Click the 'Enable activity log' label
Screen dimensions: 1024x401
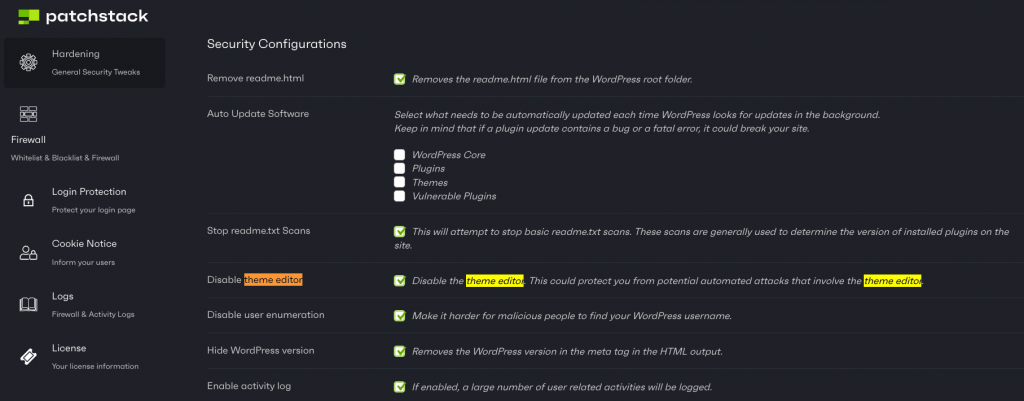pos(249,386)
